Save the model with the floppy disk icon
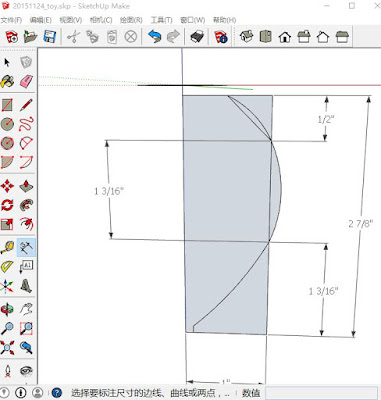This screenshot has height=400, width=381. tap(50, 36)
